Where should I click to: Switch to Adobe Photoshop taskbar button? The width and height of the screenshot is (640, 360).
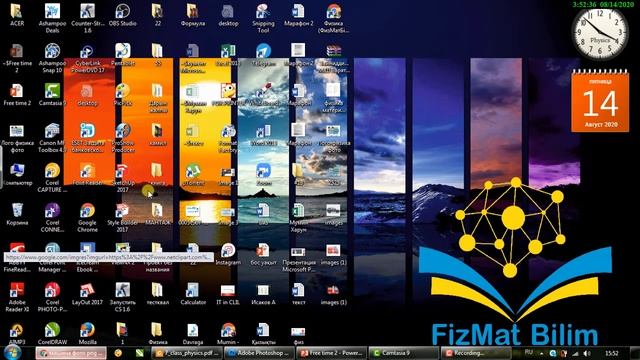259,353
